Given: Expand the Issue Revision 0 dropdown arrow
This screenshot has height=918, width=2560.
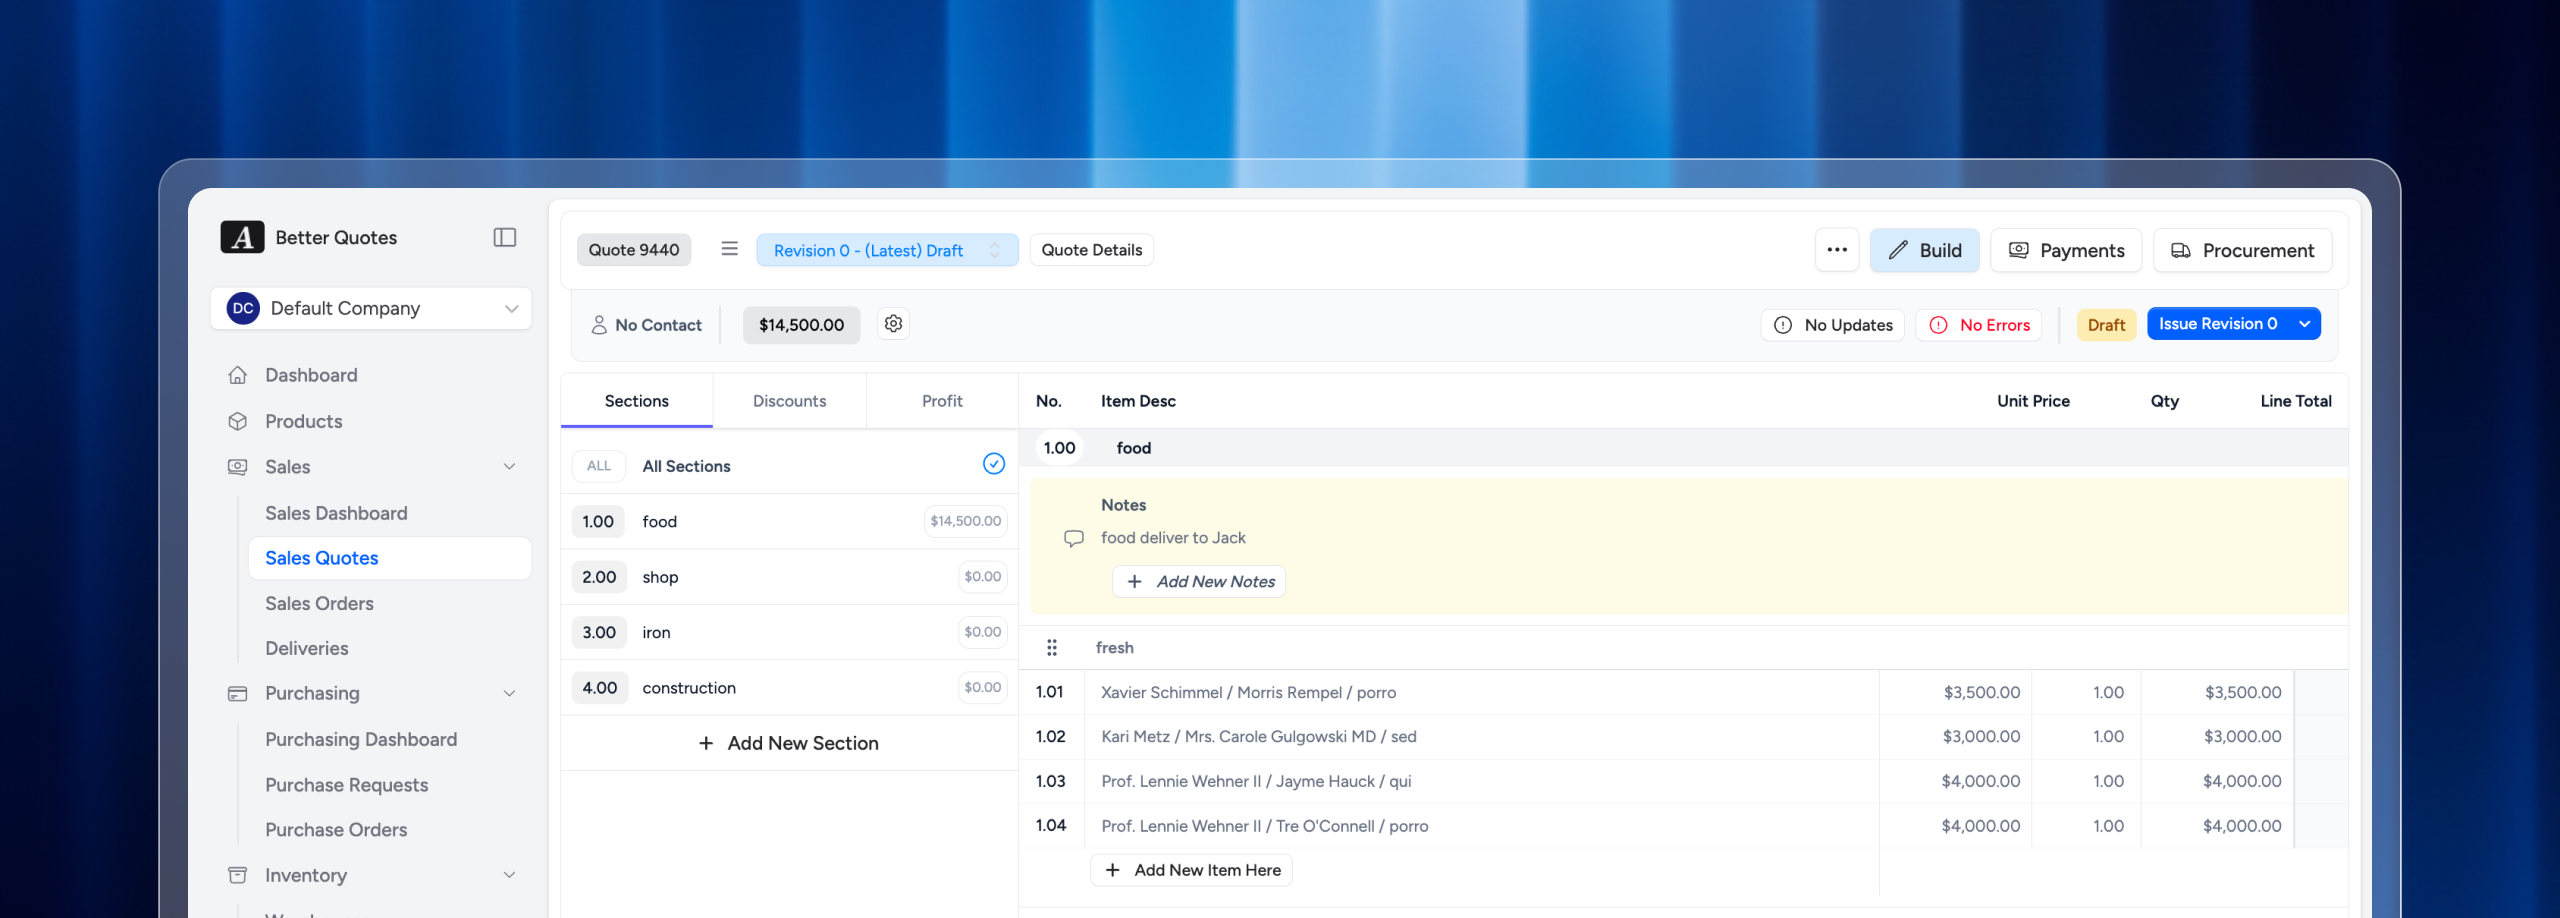Looking at the screenshot, I should pos(2304,324).
